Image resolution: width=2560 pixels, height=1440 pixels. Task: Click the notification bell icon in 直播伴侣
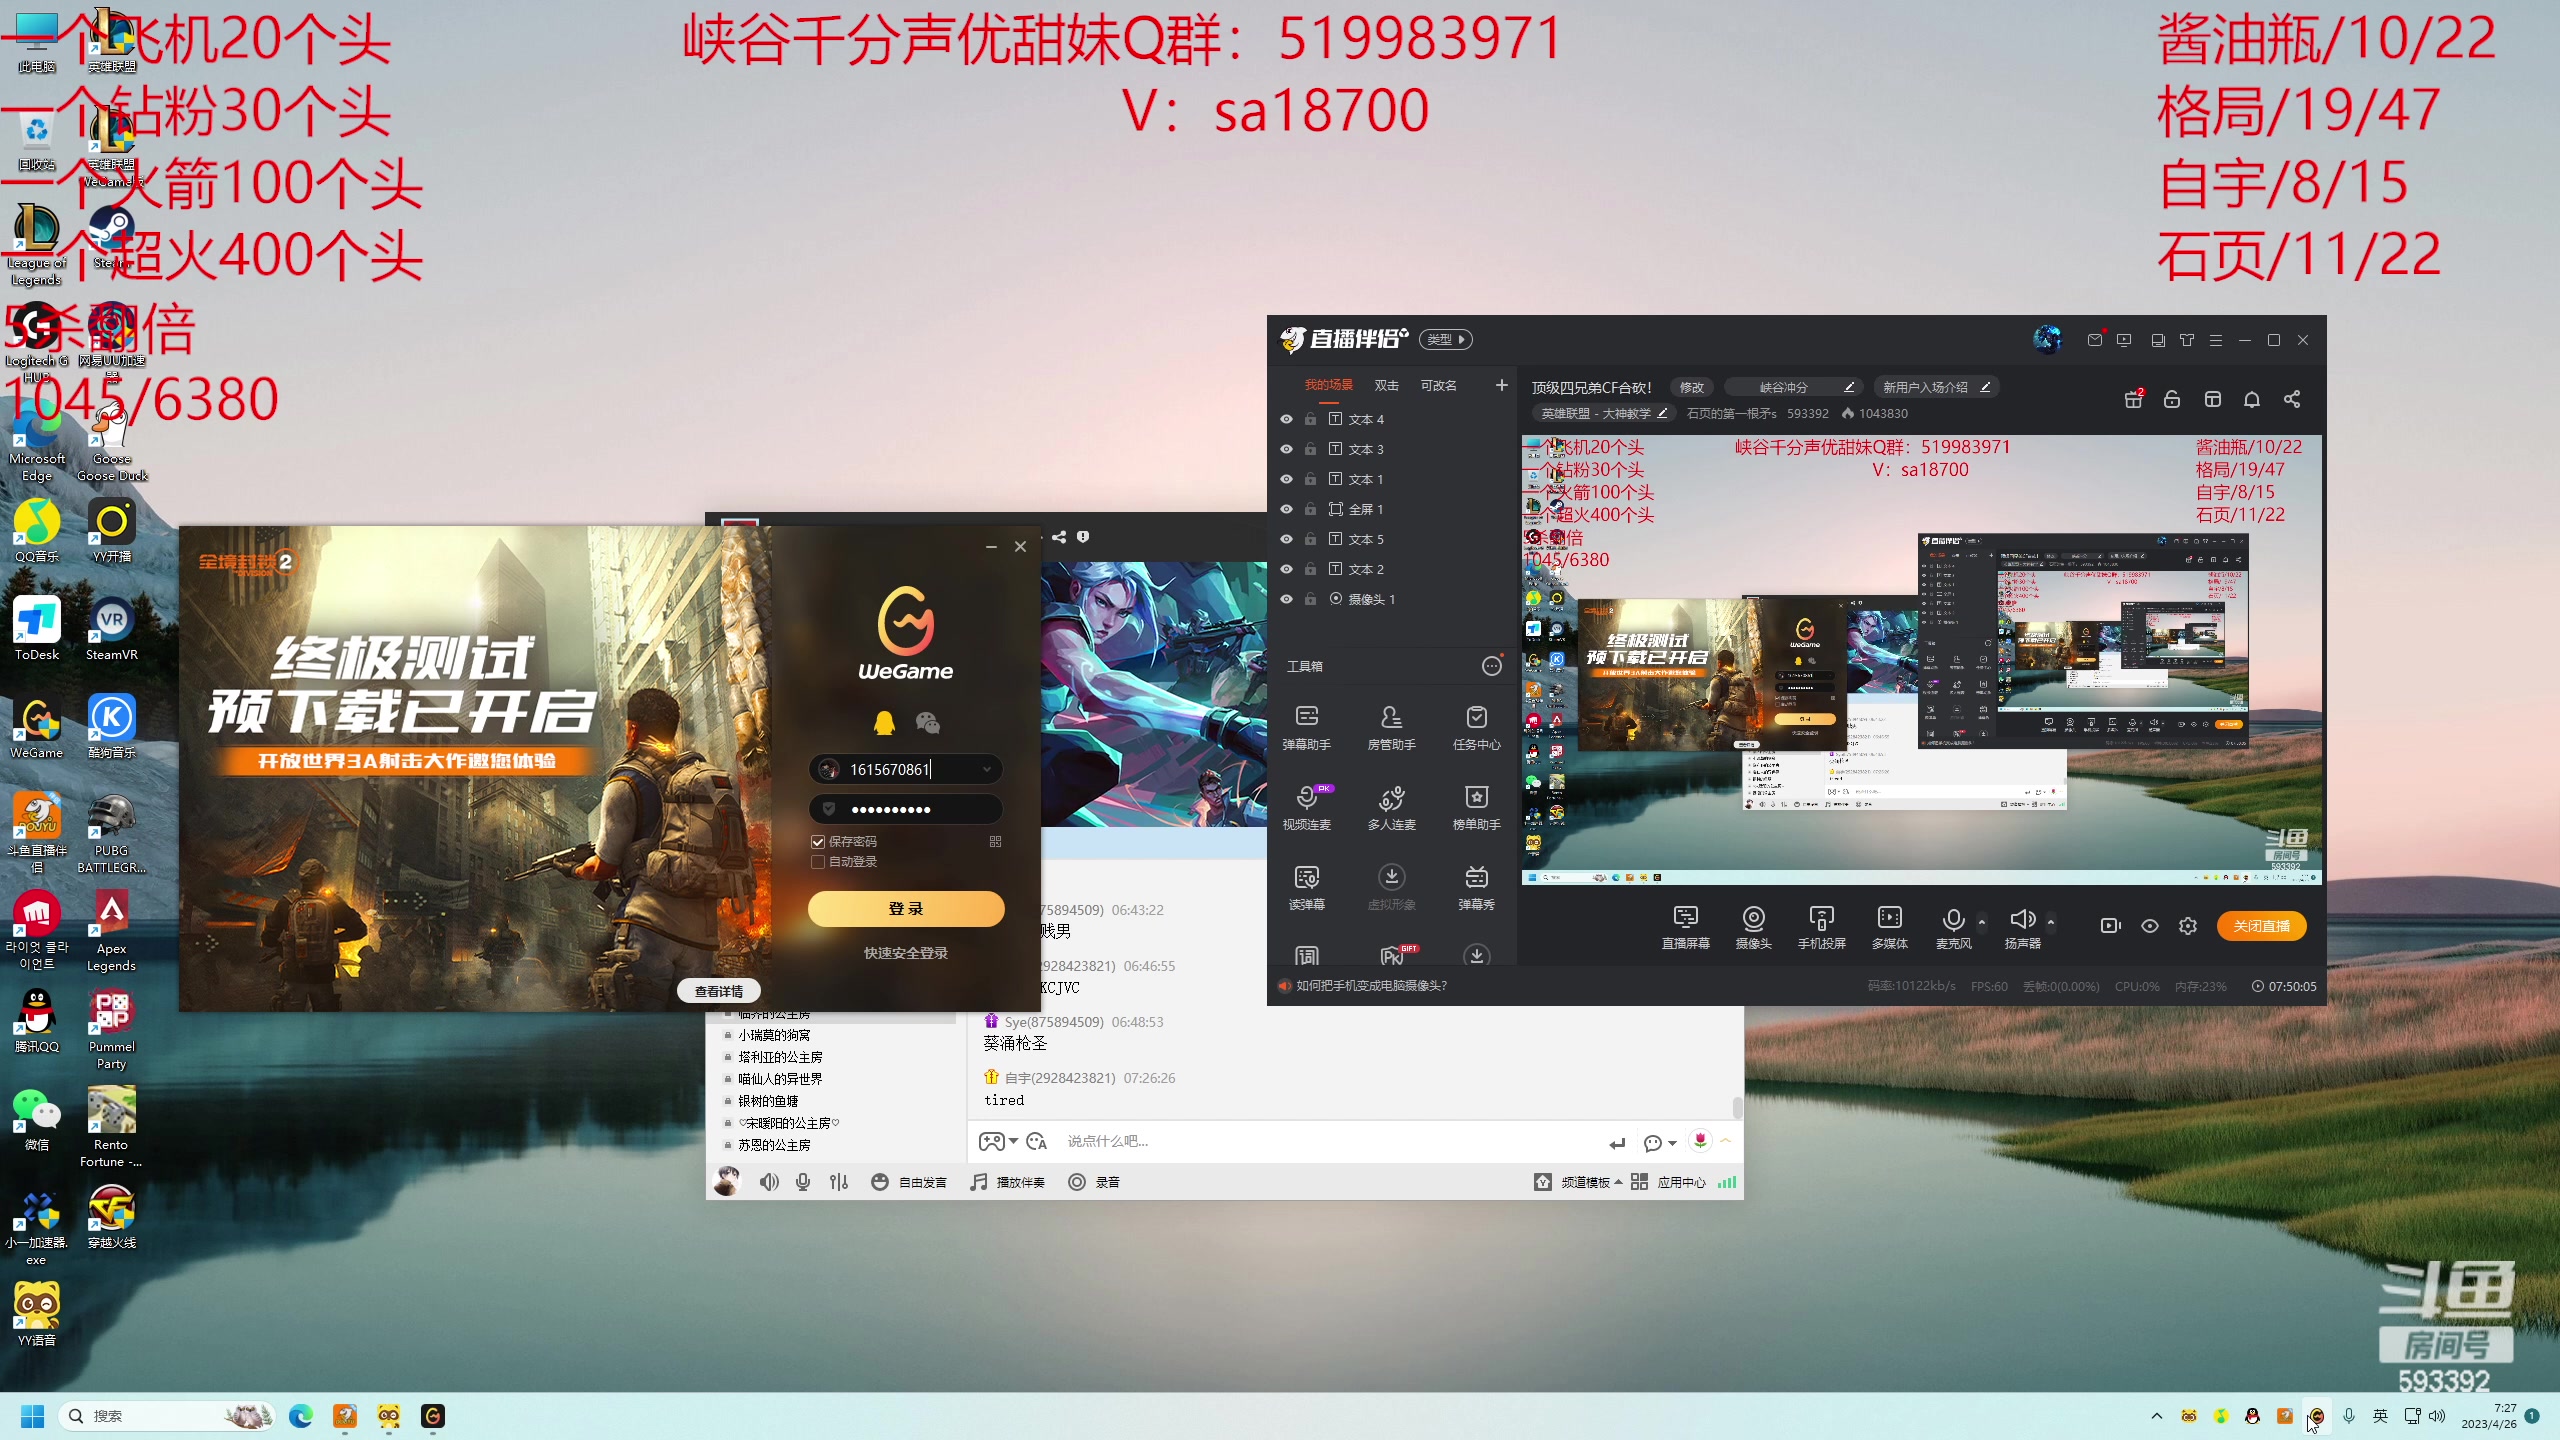[x=2252, y=399]
